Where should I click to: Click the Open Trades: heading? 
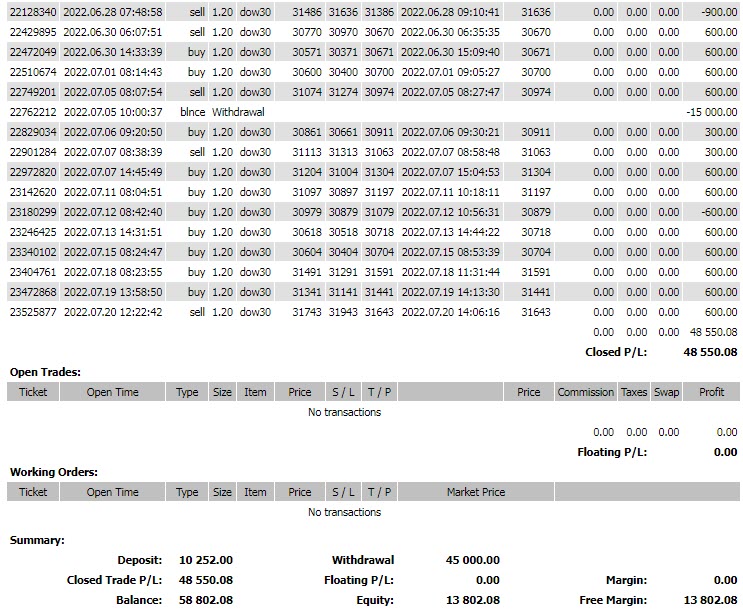(45, 372)
